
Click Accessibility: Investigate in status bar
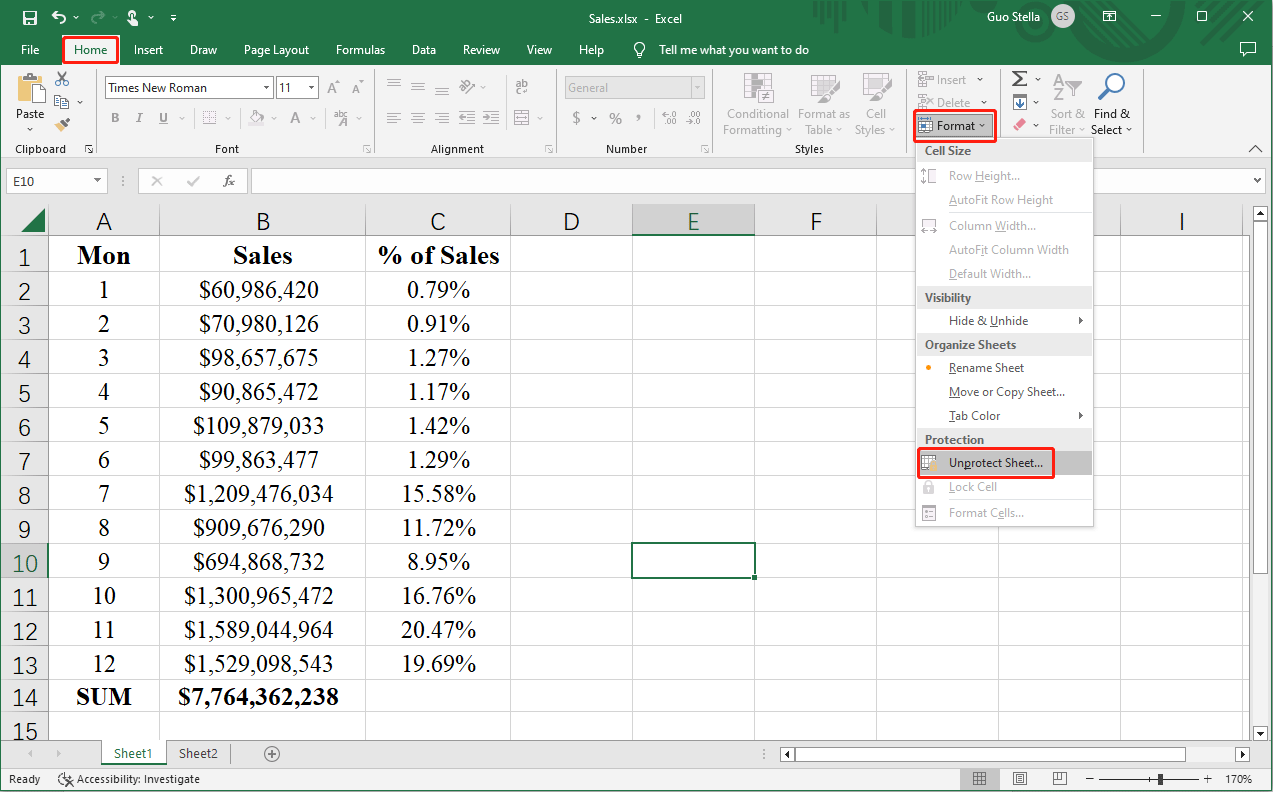(129, 779)
